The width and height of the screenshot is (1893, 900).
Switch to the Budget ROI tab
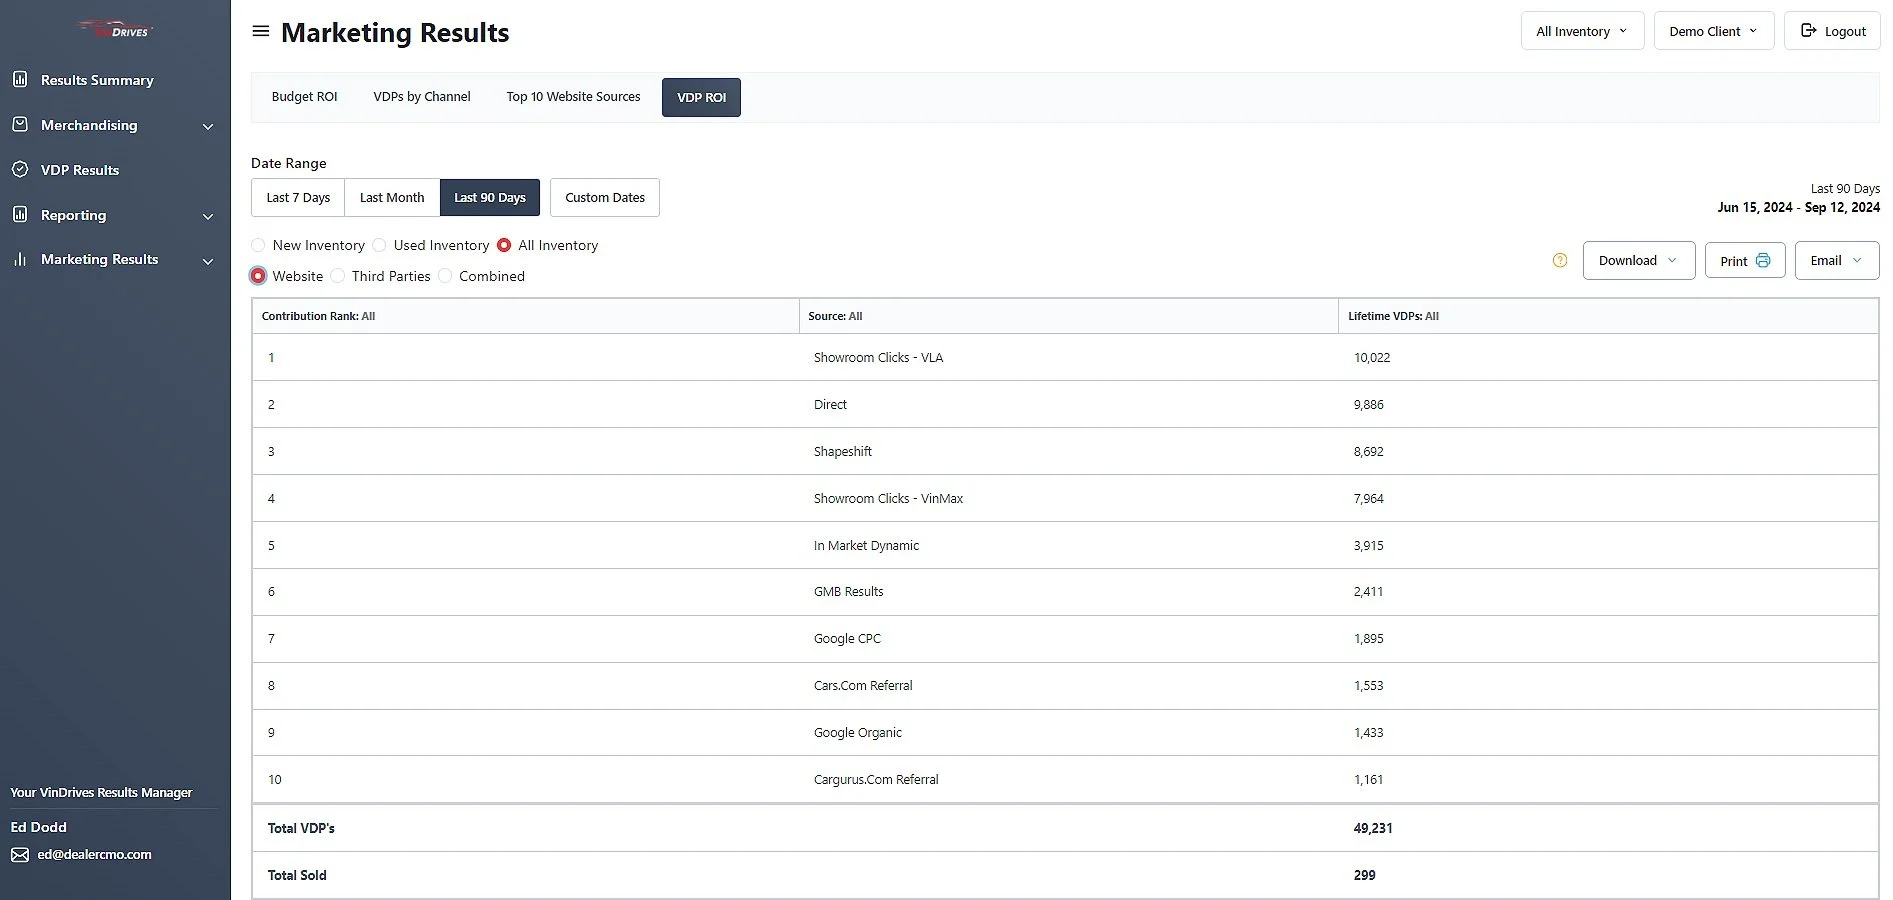[305, 97]
